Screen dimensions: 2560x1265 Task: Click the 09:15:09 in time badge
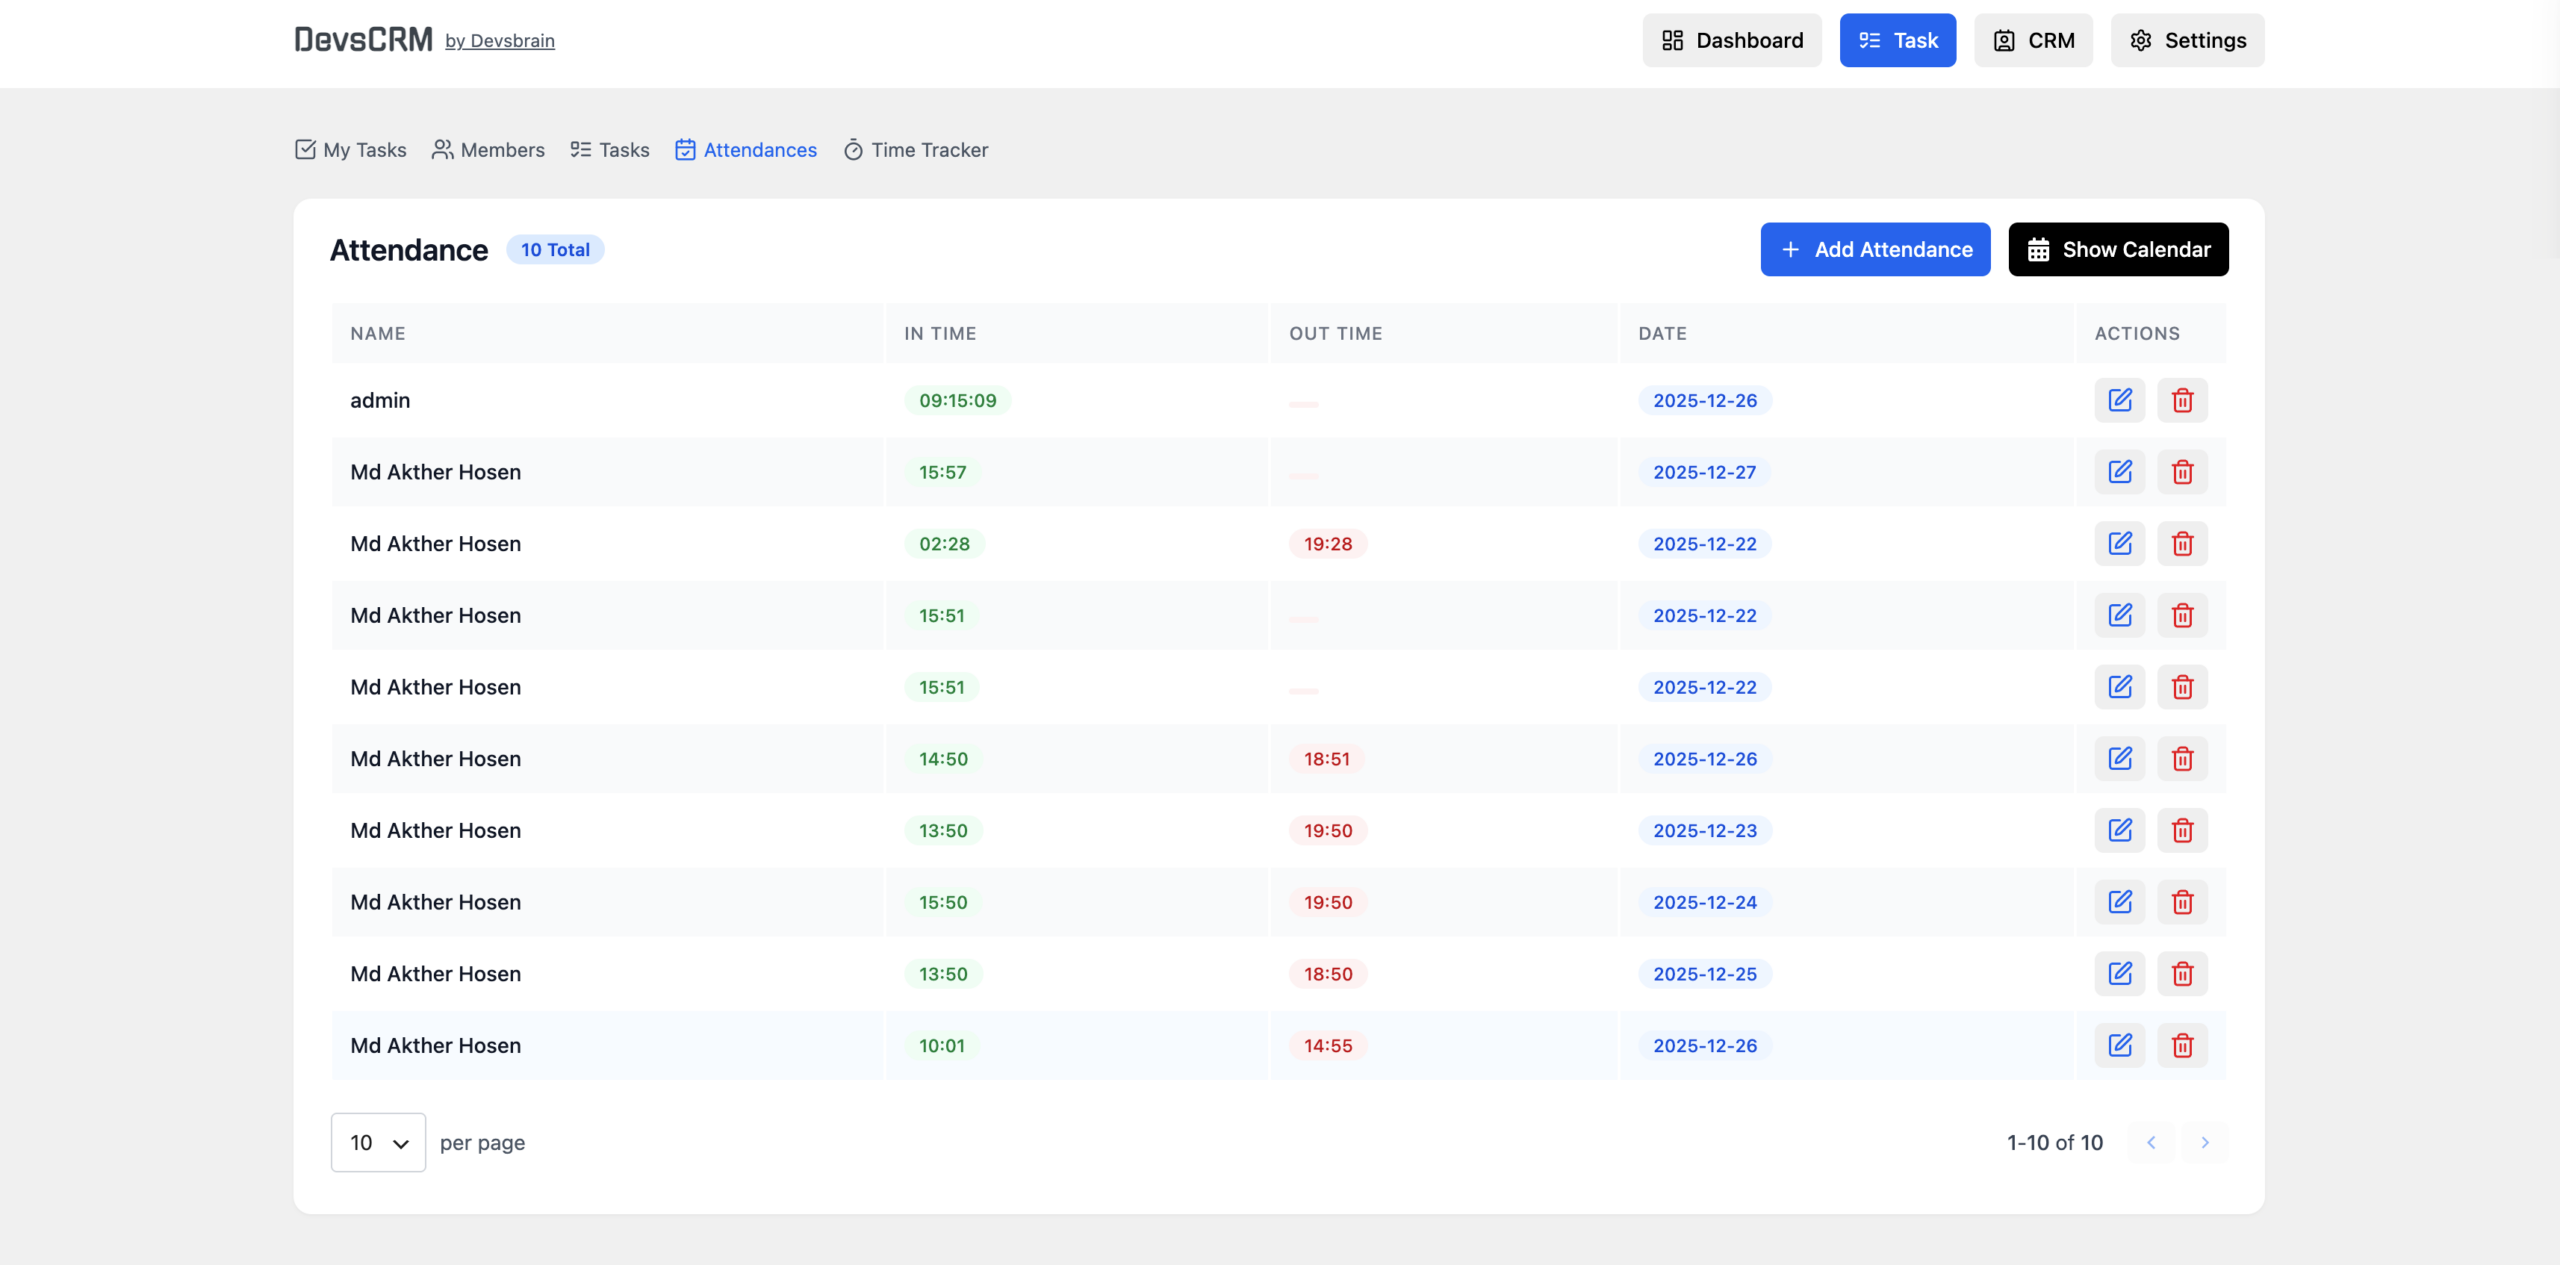pos(958,400)
